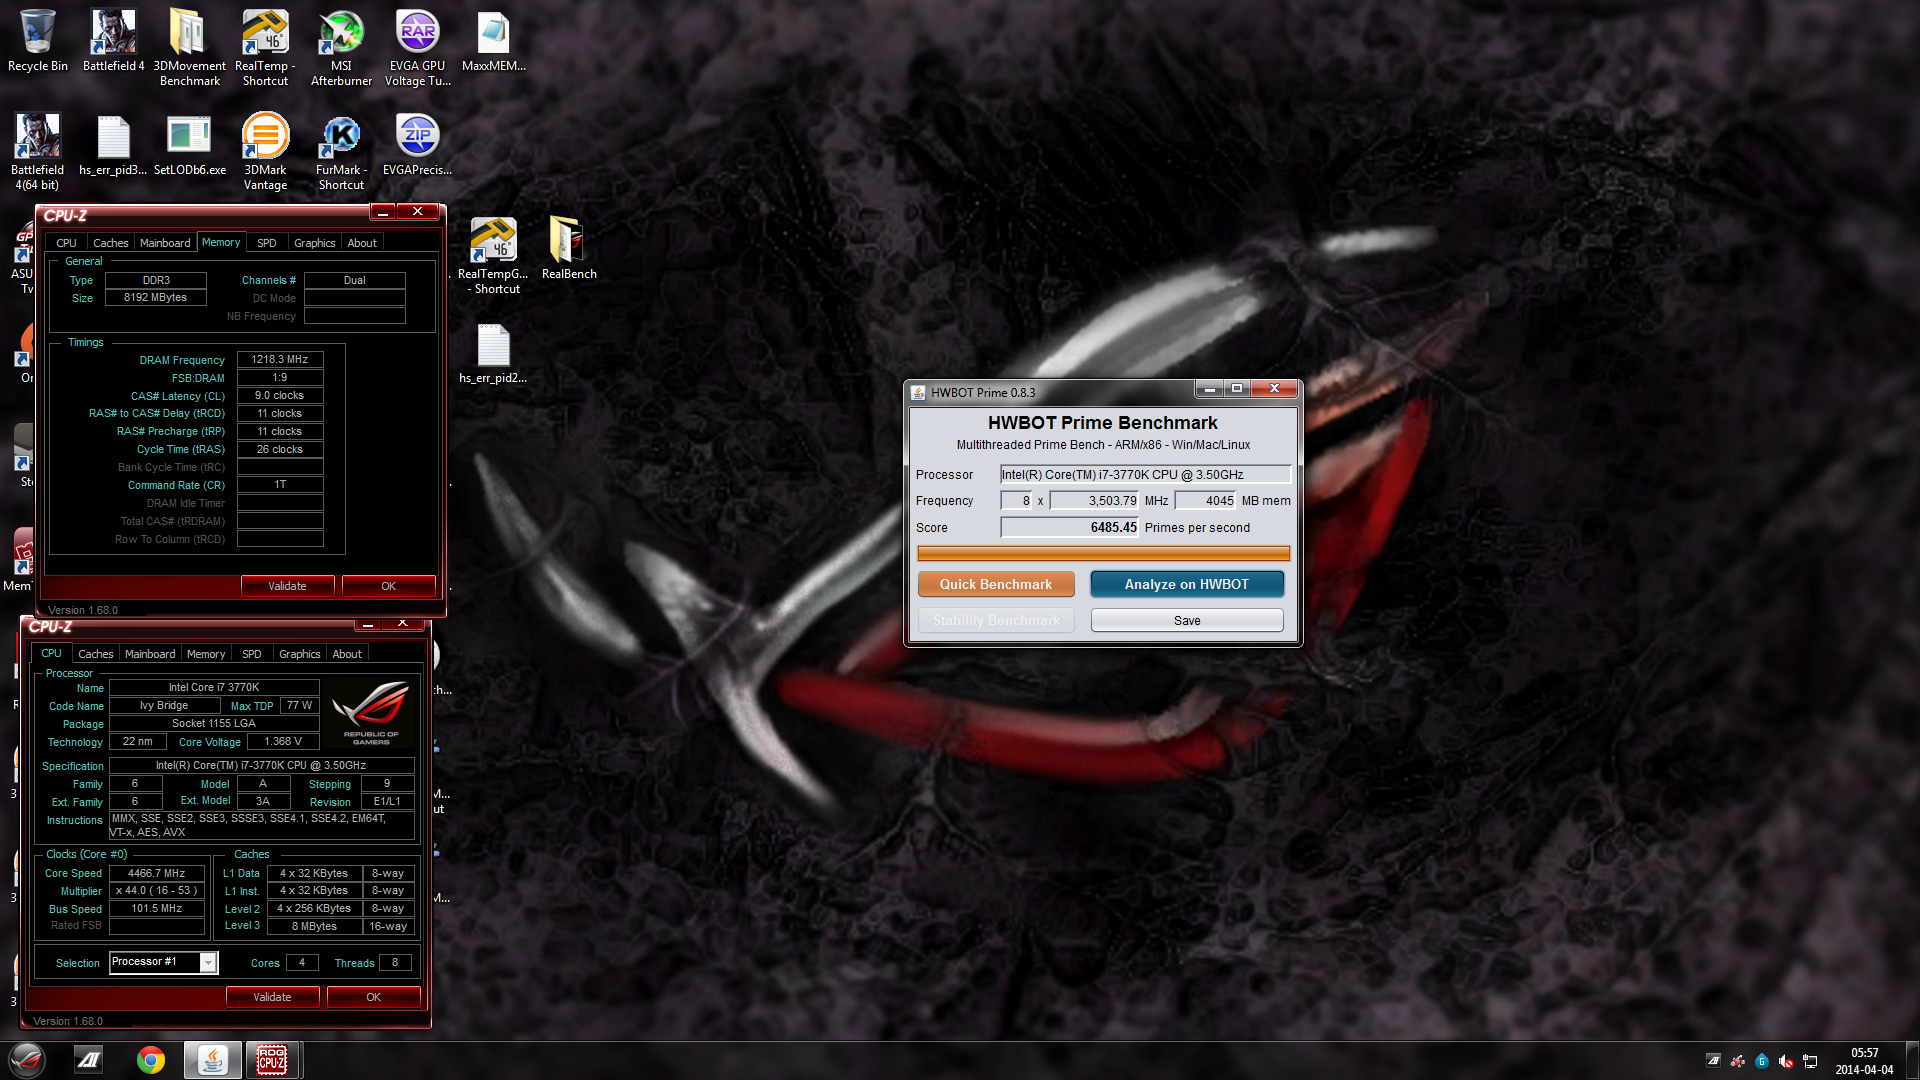Click the muted volume tray icon
Image resolution: width=1920 pixels, height=1080 pixels.
[1786, 1061]
